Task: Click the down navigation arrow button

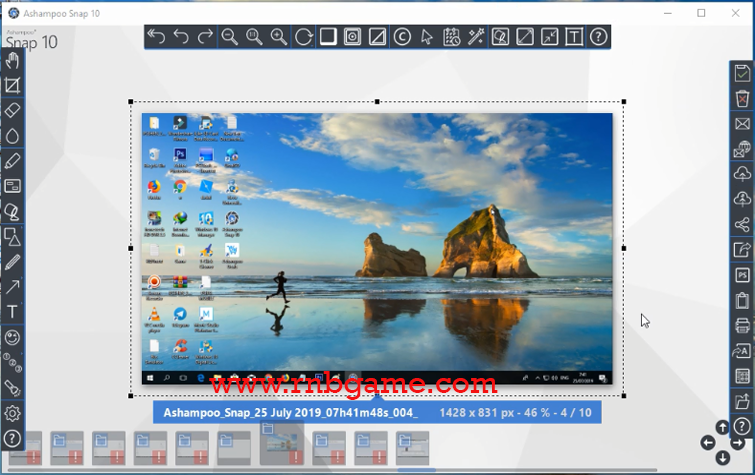Action: point(722,458)
